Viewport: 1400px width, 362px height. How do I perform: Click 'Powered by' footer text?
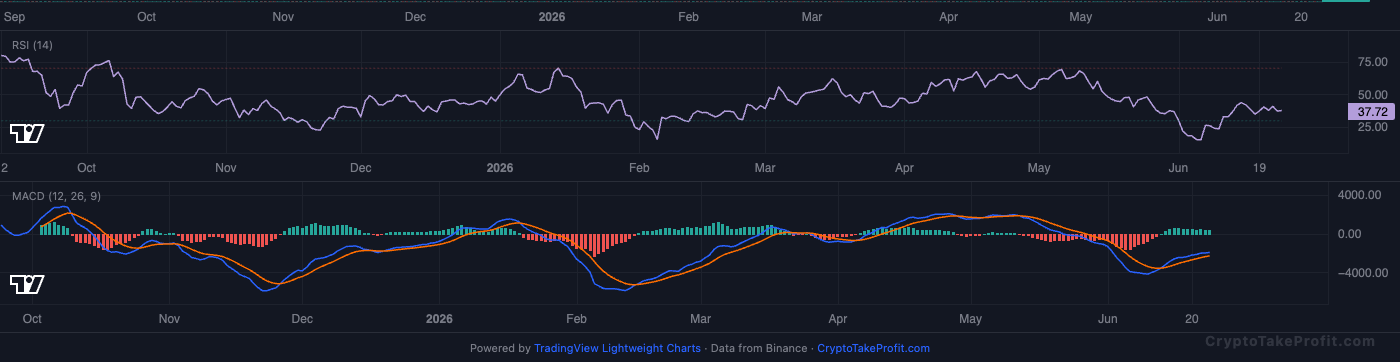point(500,348)
